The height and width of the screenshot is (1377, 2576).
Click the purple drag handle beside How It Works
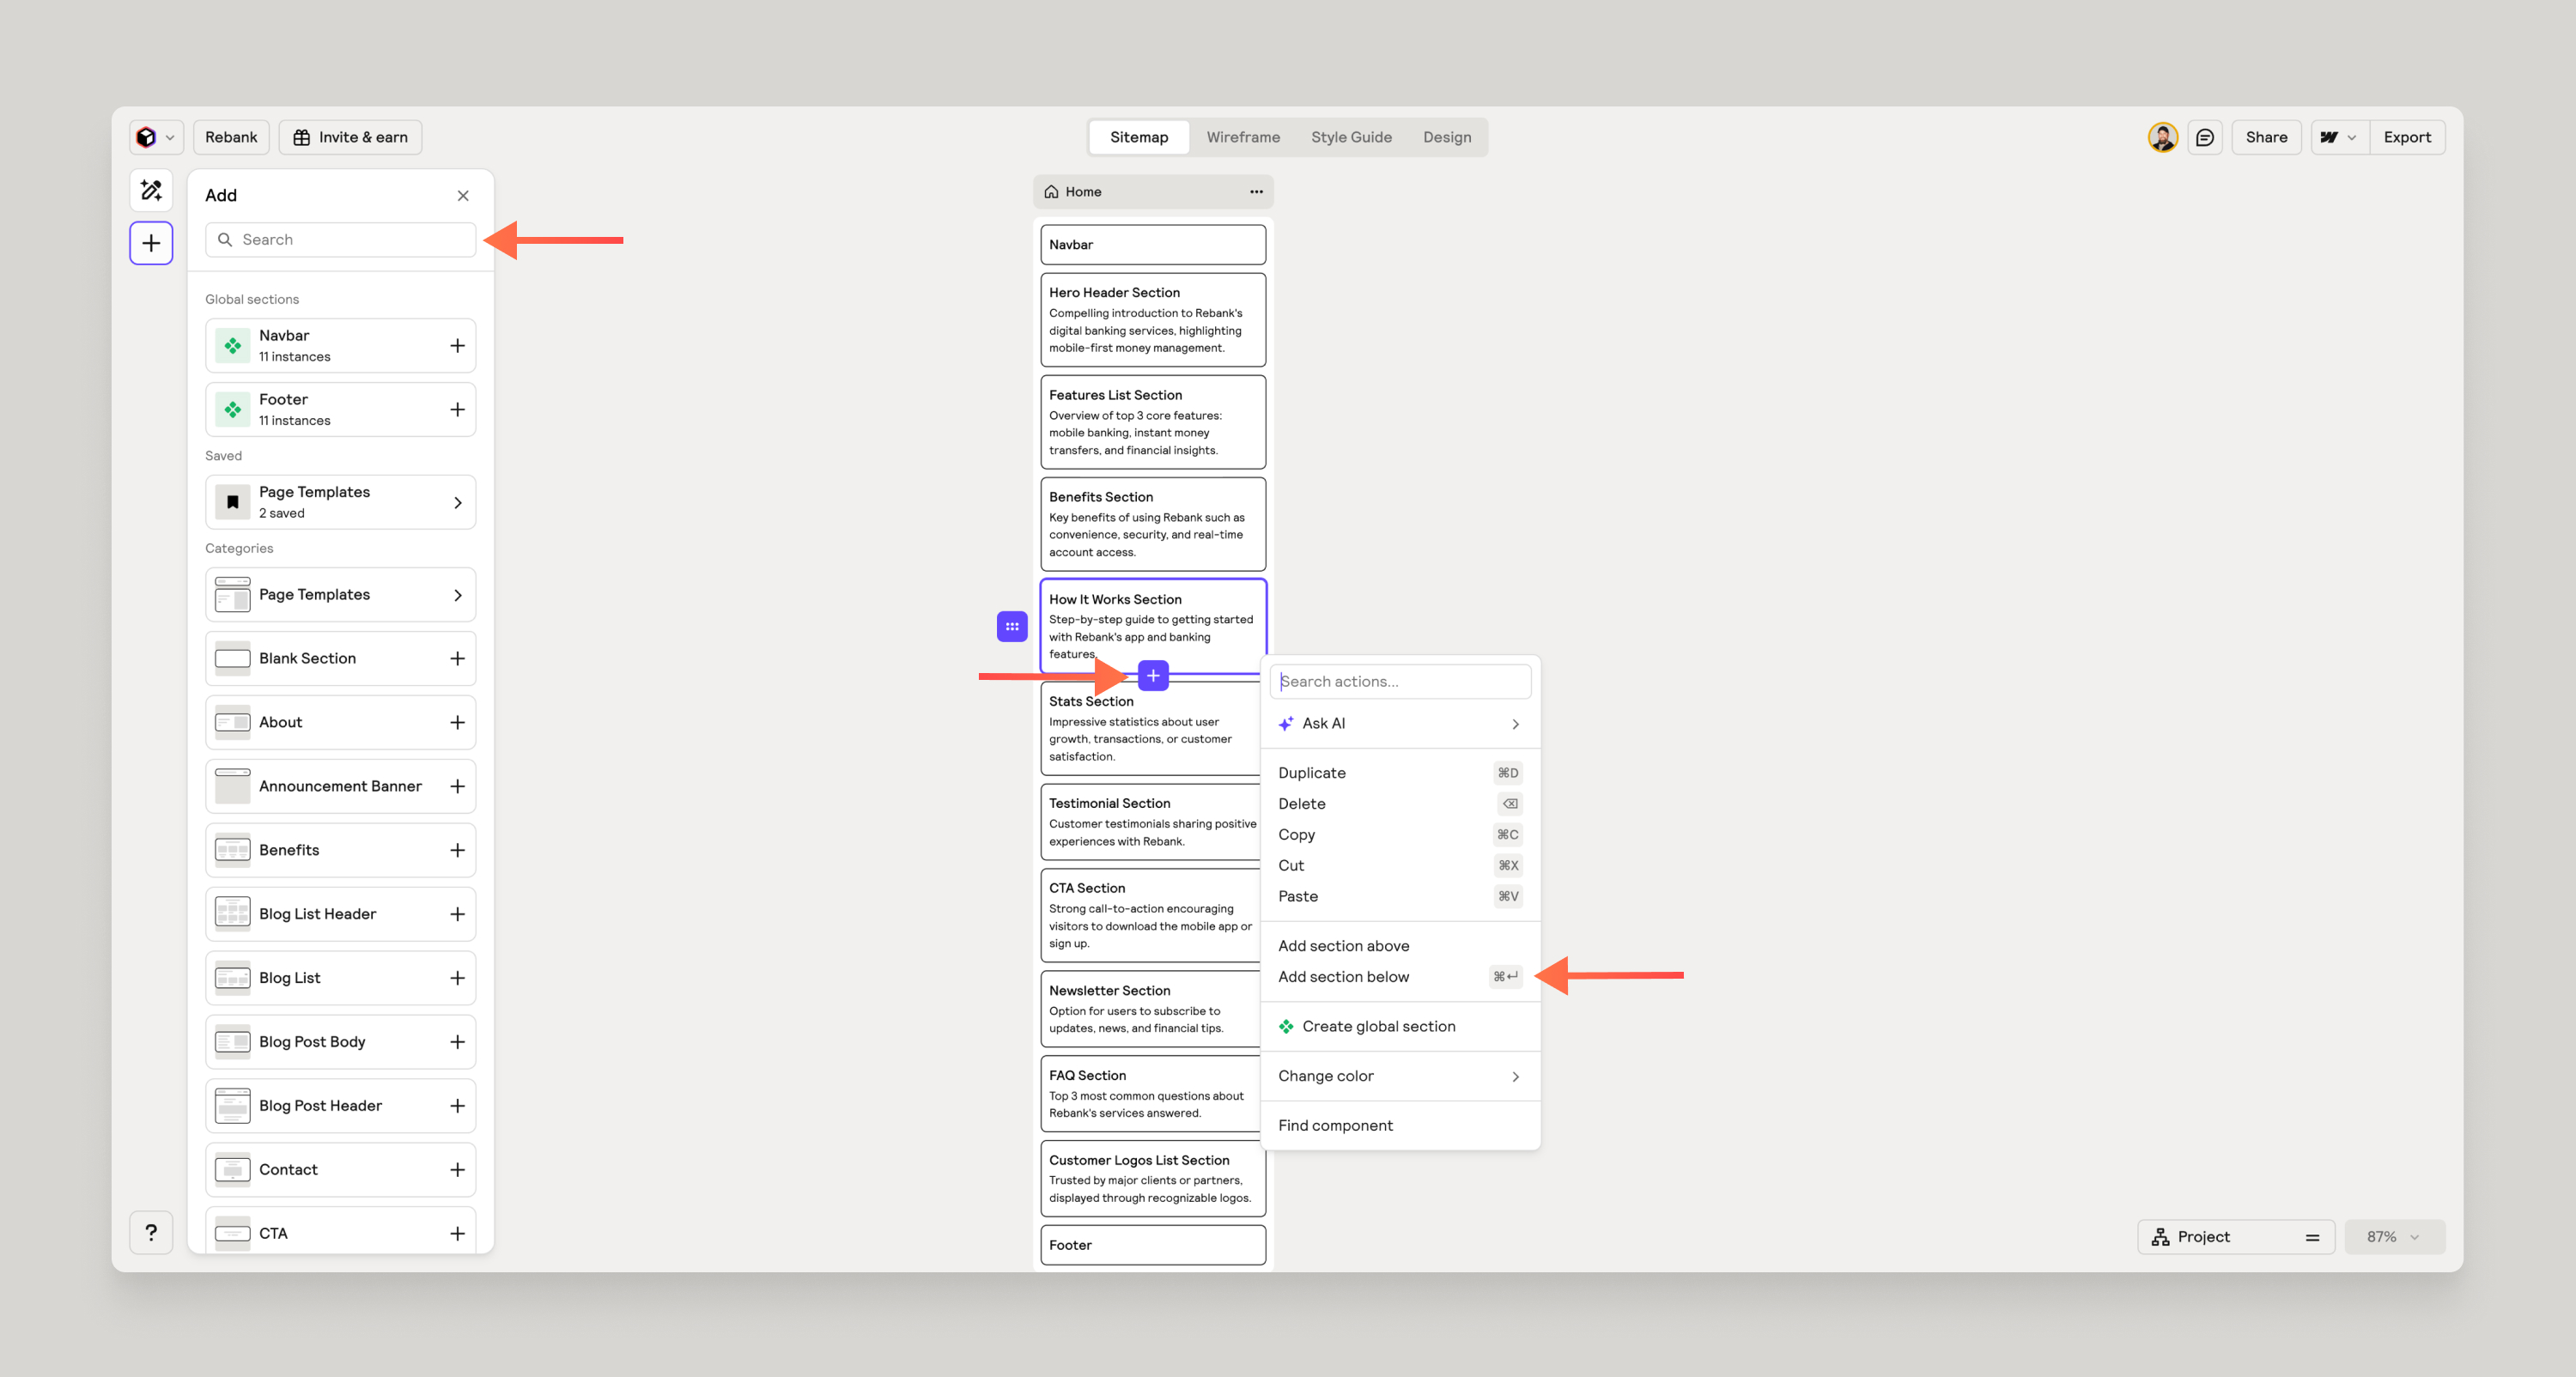tap(1012, 626)
